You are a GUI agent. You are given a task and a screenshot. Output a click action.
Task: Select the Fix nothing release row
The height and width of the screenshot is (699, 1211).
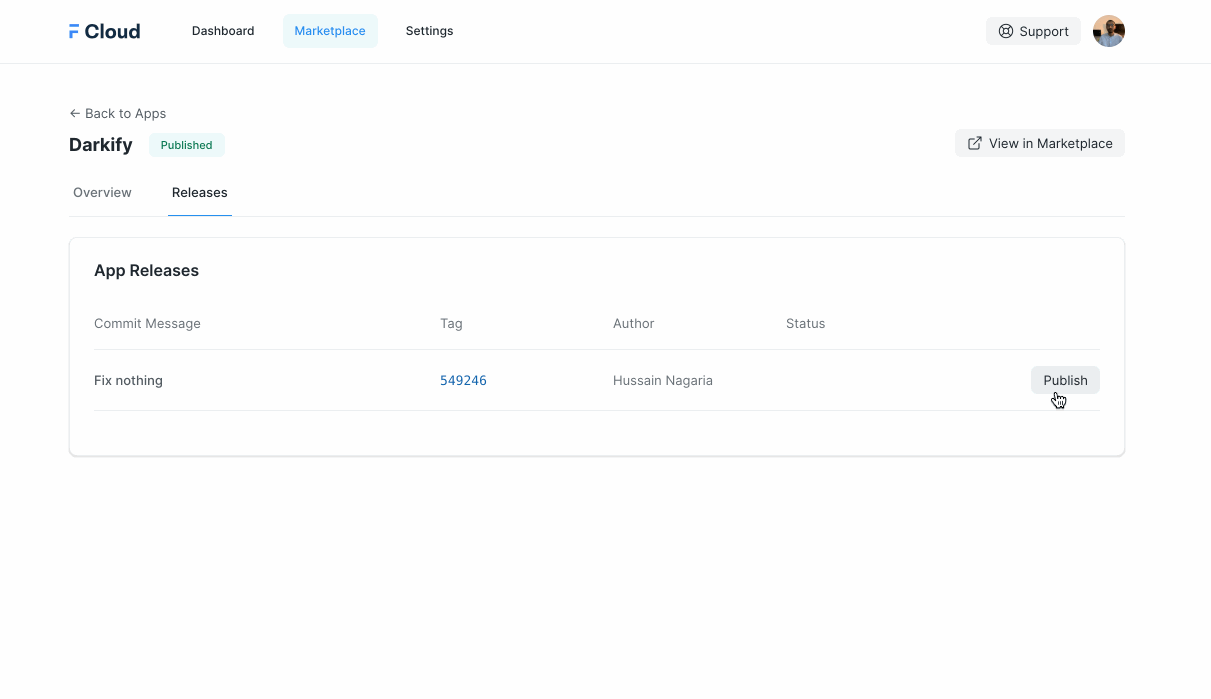click(400, 380)
